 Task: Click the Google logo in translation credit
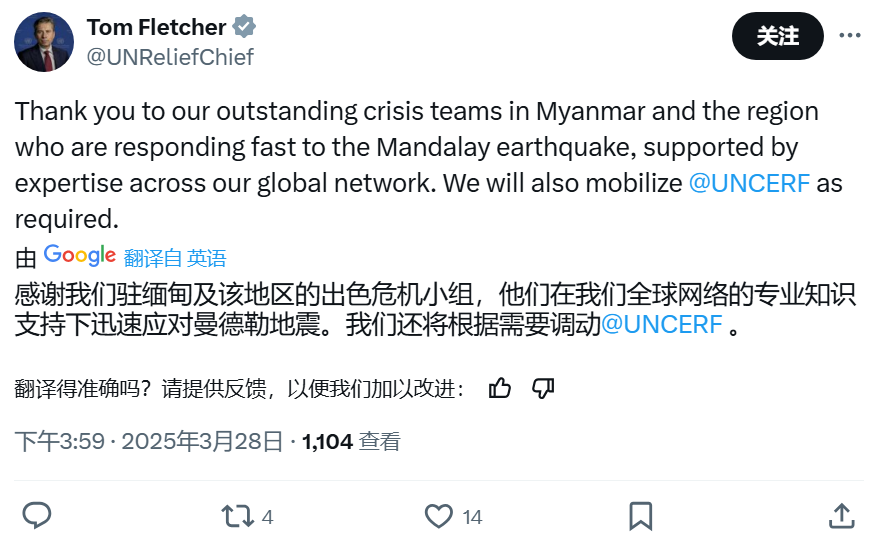click(x=80, y=256)
